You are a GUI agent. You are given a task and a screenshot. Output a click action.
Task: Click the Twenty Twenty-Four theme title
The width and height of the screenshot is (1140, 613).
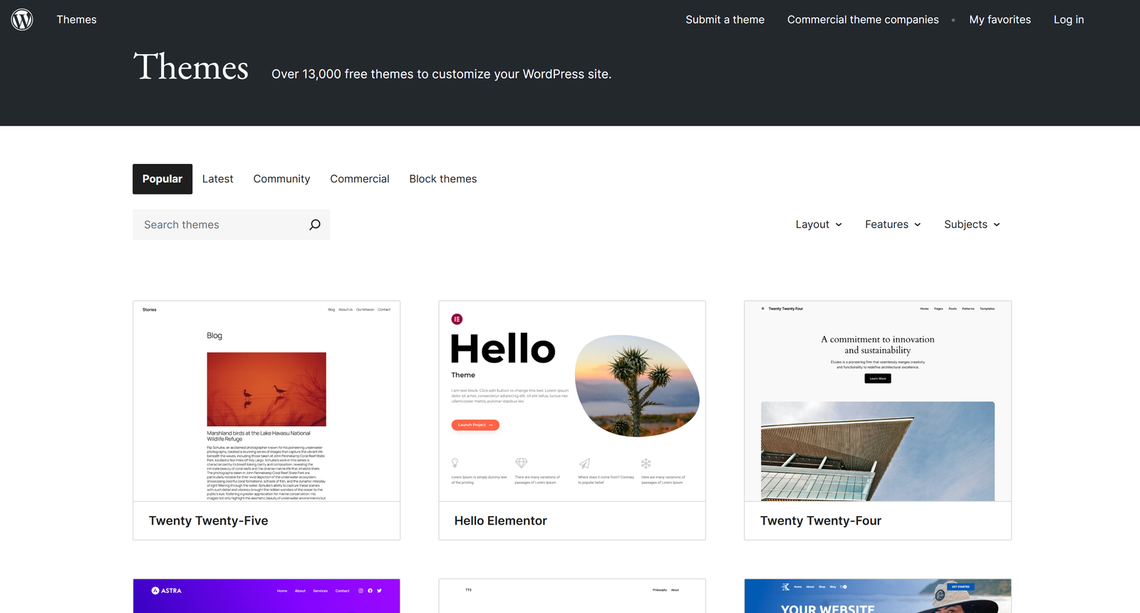pos(821,521)
